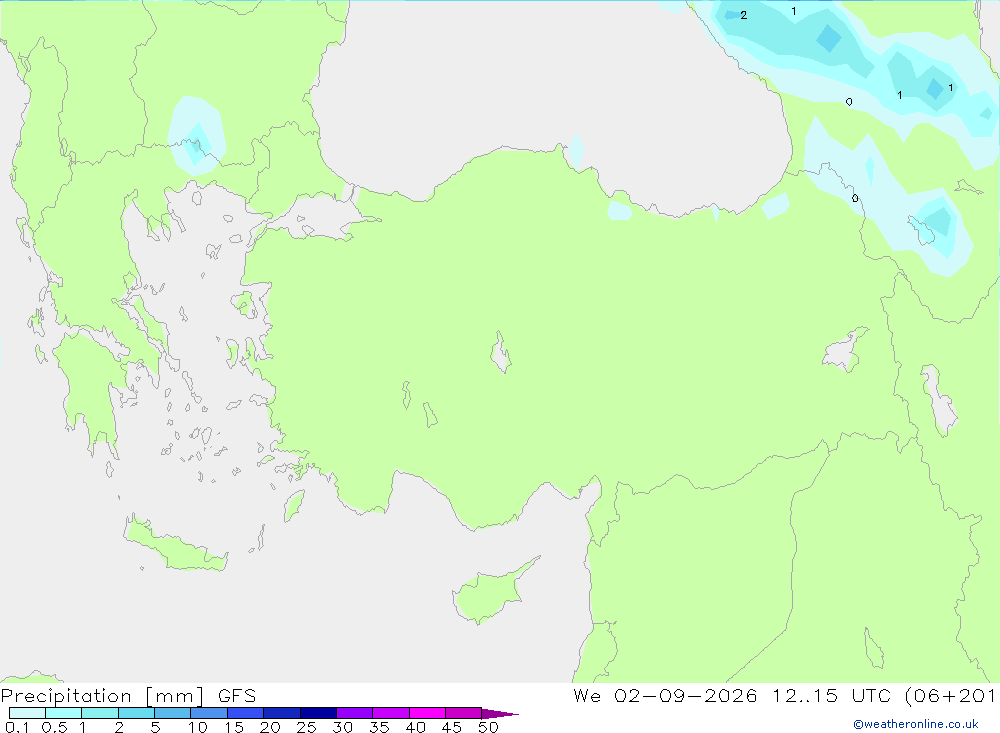This screenshot has height=733, width=1000.
Task: Click the above-50 mm arrow tip of legend
Action: (500, 714)
